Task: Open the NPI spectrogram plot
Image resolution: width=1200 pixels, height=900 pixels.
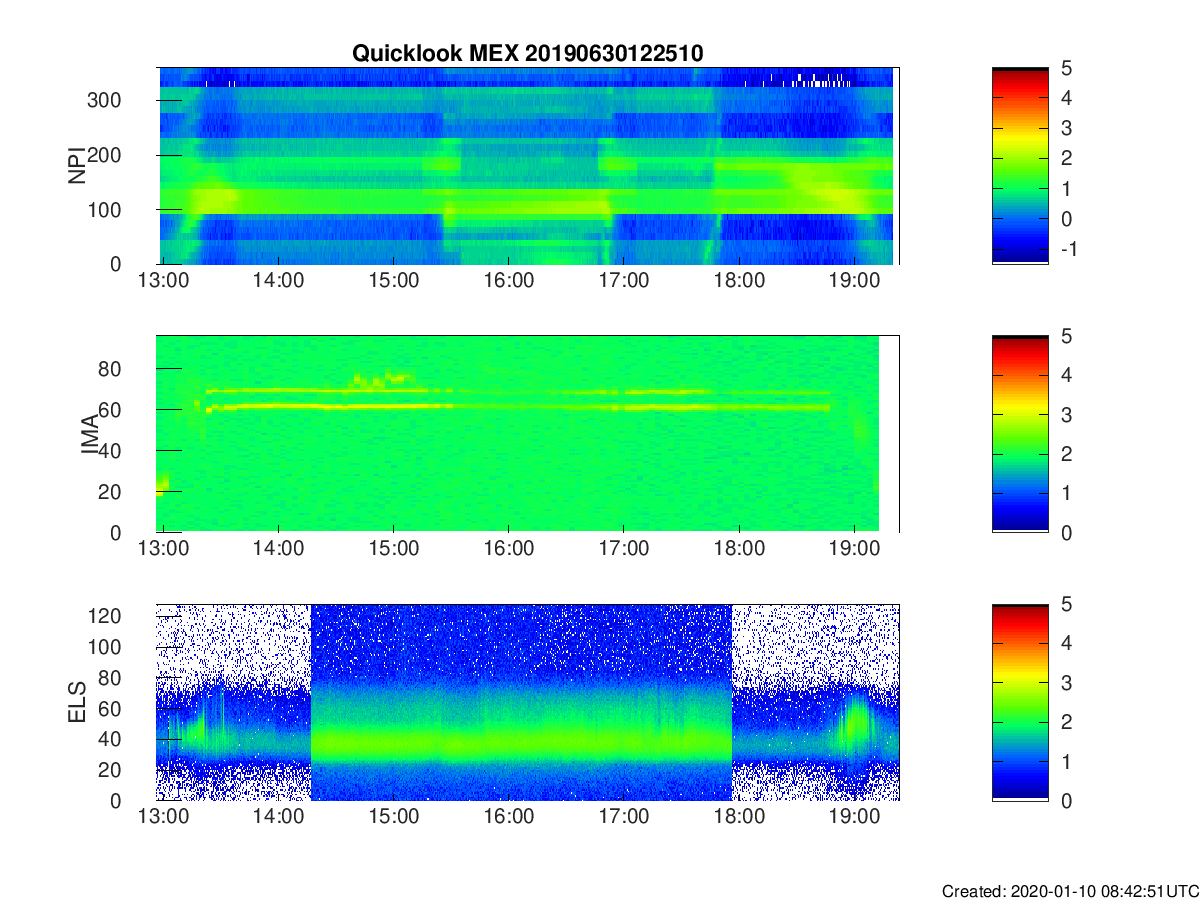Action: [528, 166]
